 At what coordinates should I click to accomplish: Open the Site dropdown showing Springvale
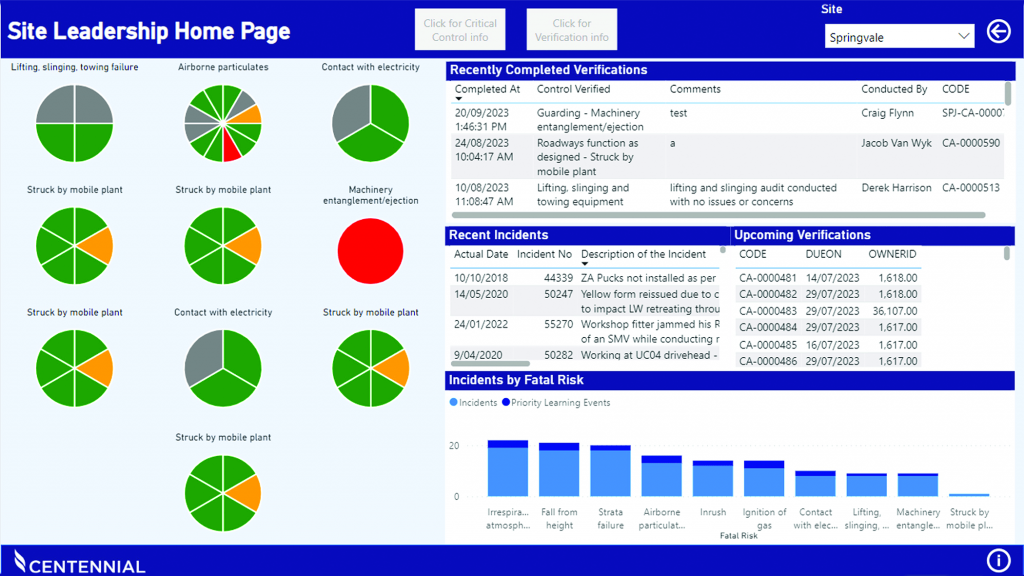(x=899, y=37)
